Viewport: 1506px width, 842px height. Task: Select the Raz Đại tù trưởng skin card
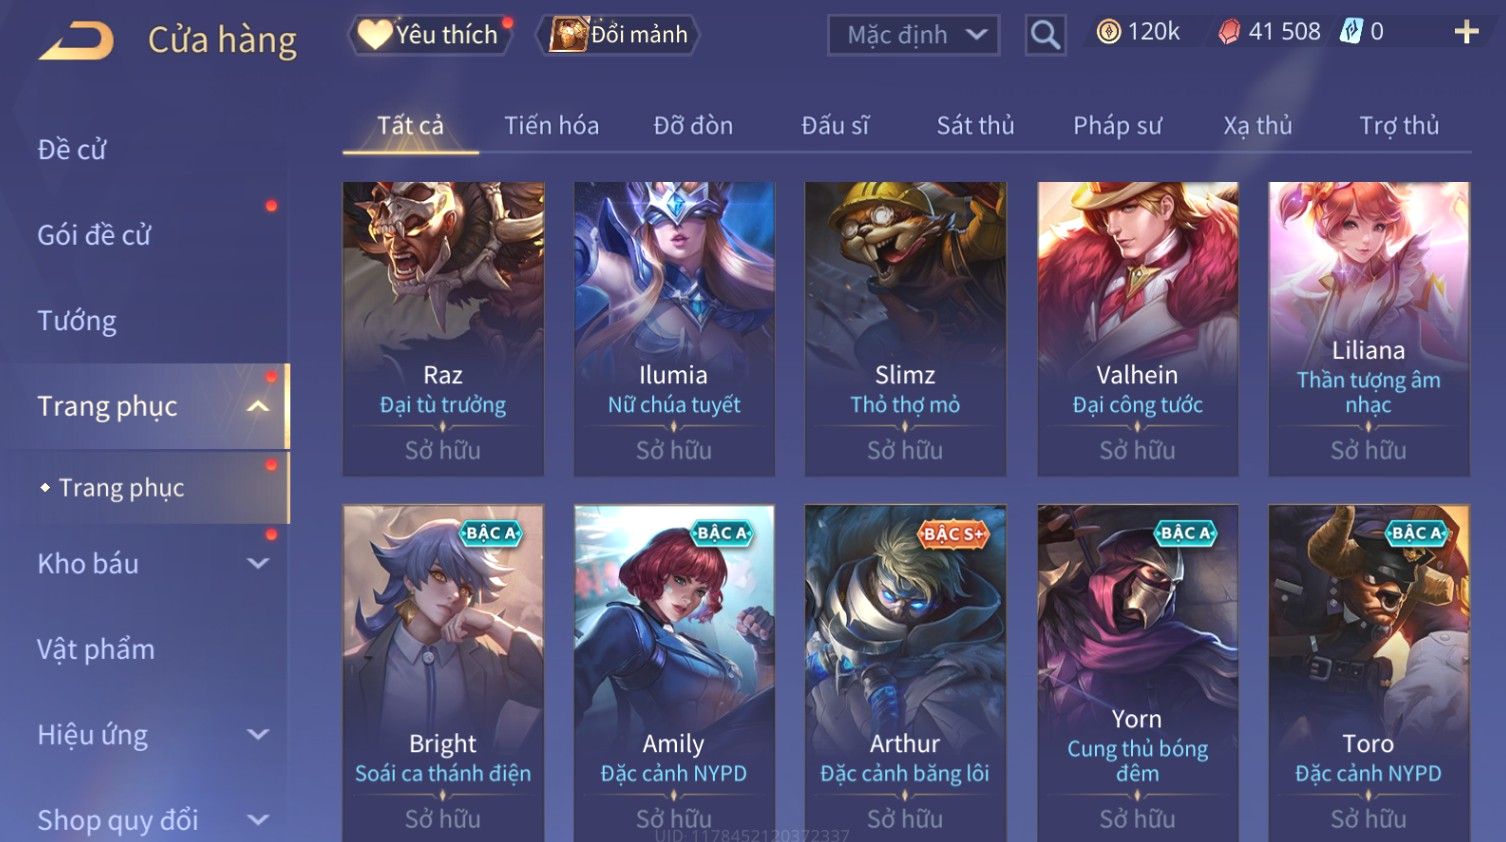tap(443, 329)
